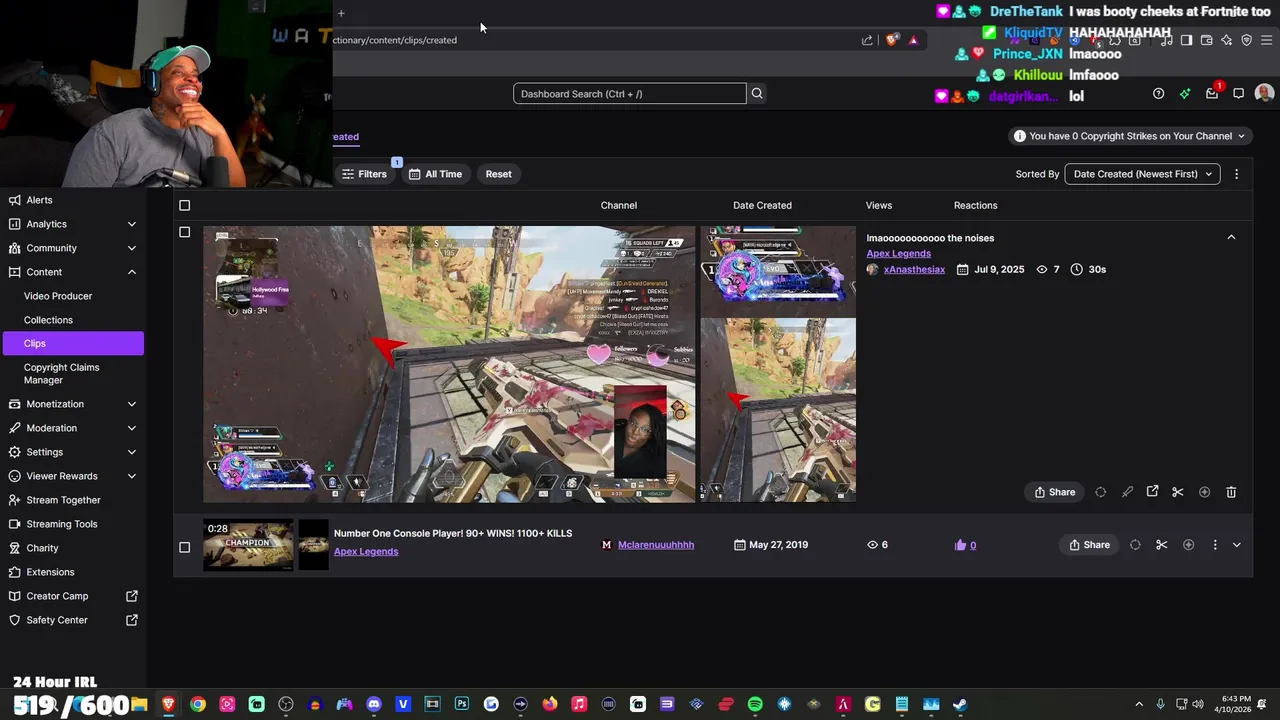
Task: Expand the May 27, 2019 clip row
Action: (x=1237, y=545)
